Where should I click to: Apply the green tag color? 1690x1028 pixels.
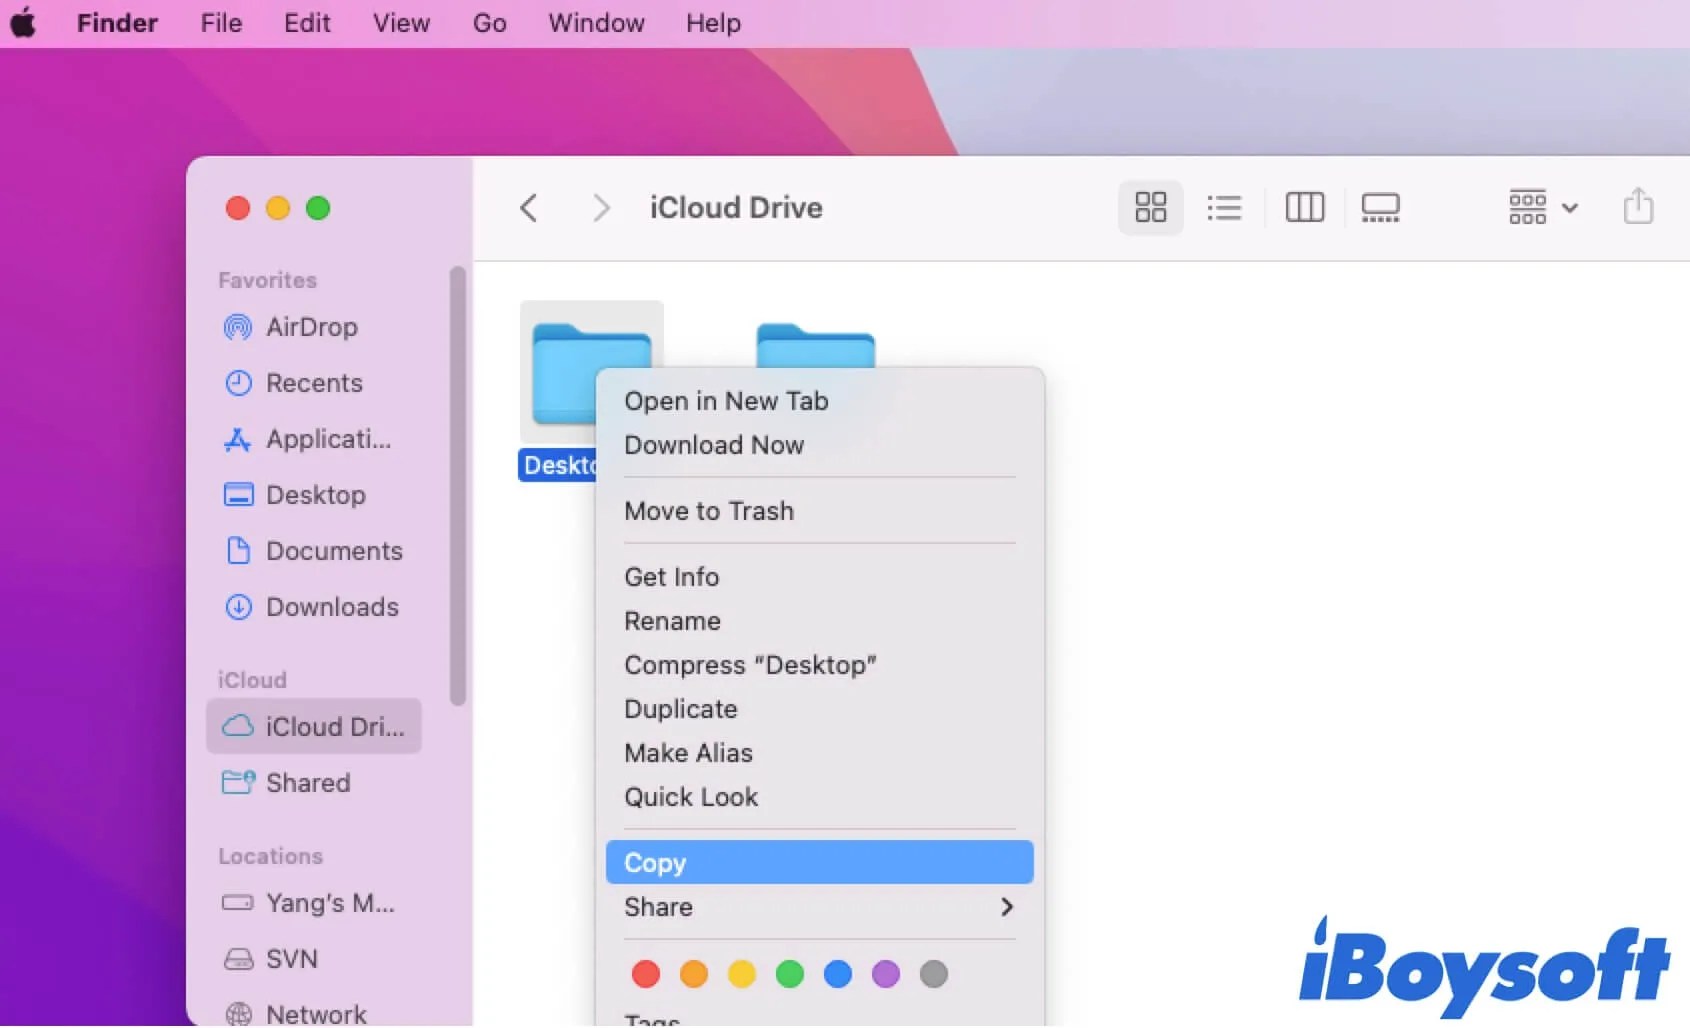[x=790, y=974]
